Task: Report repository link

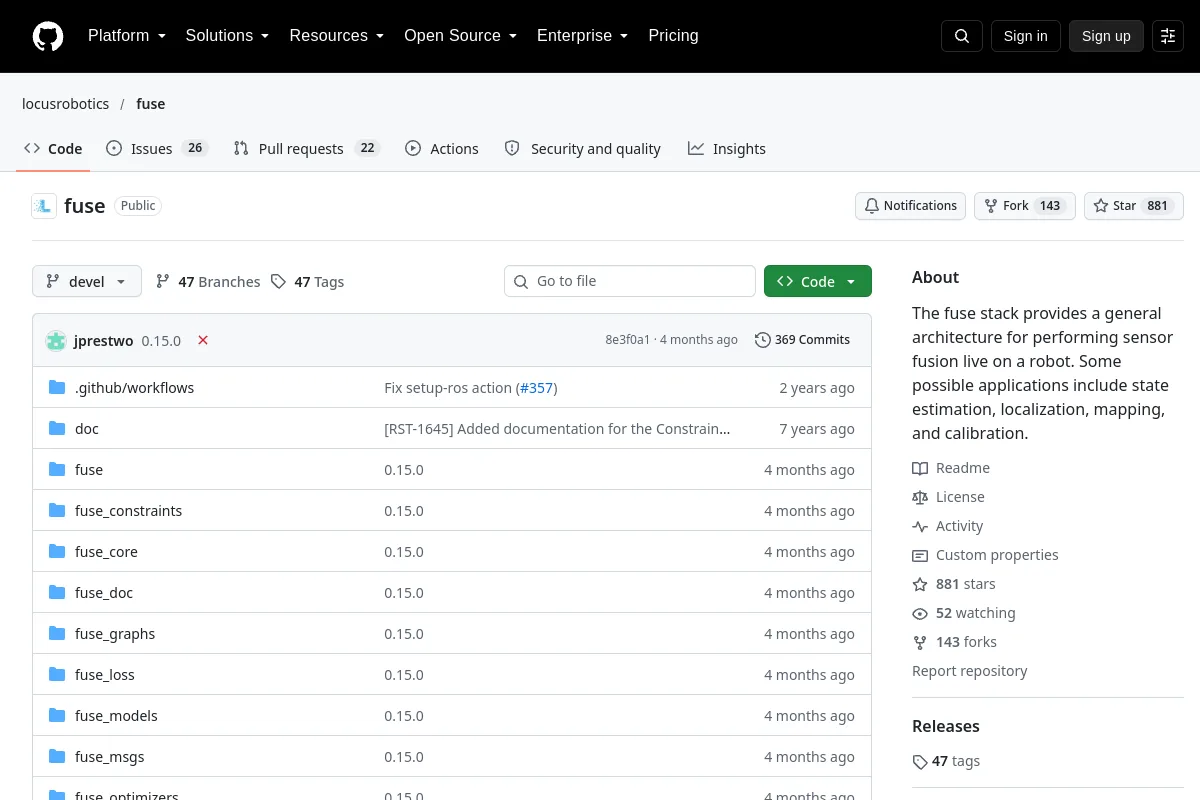Action: pyautogui.click(x=969, y=671)
